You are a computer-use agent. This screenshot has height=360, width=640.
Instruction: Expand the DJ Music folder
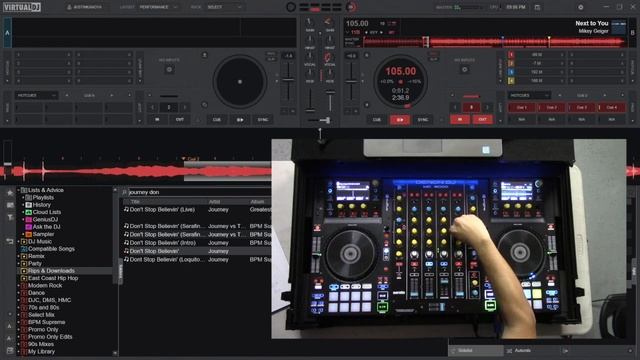18,242
